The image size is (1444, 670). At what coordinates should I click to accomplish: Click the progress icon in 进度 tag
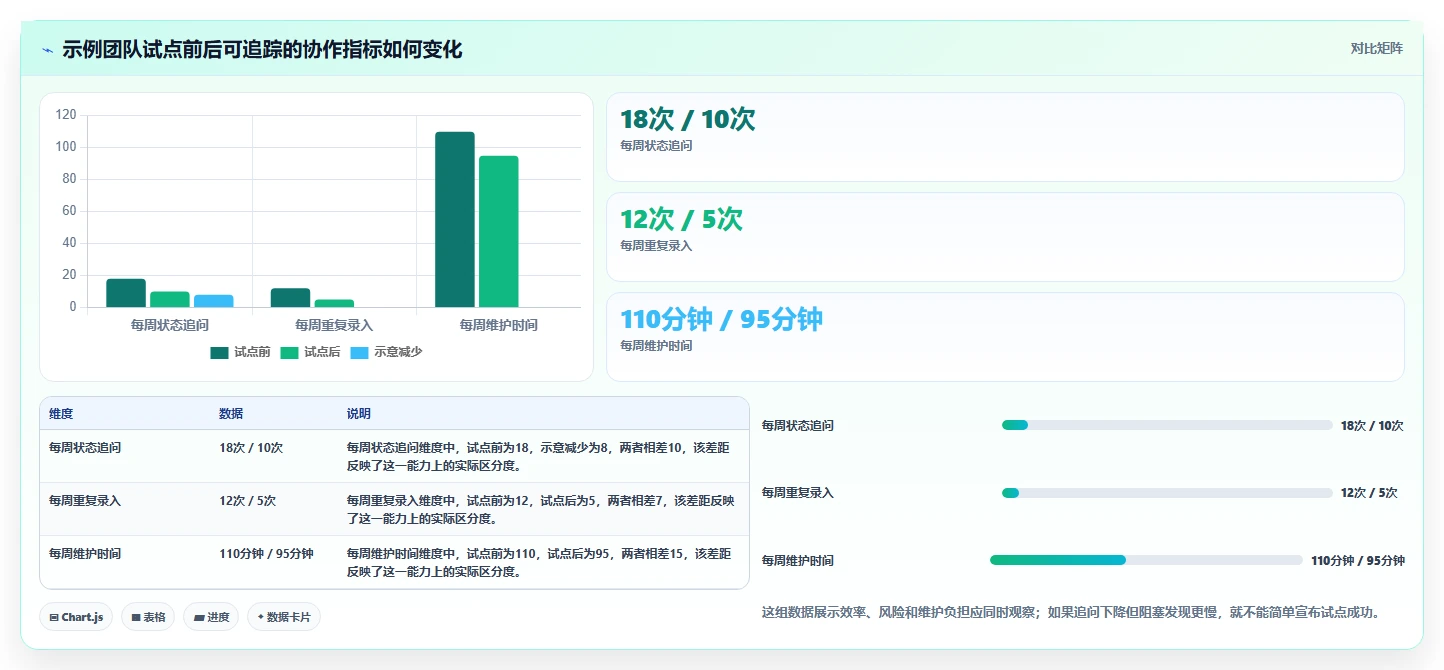pyautogui.click(x=199, y=618)
